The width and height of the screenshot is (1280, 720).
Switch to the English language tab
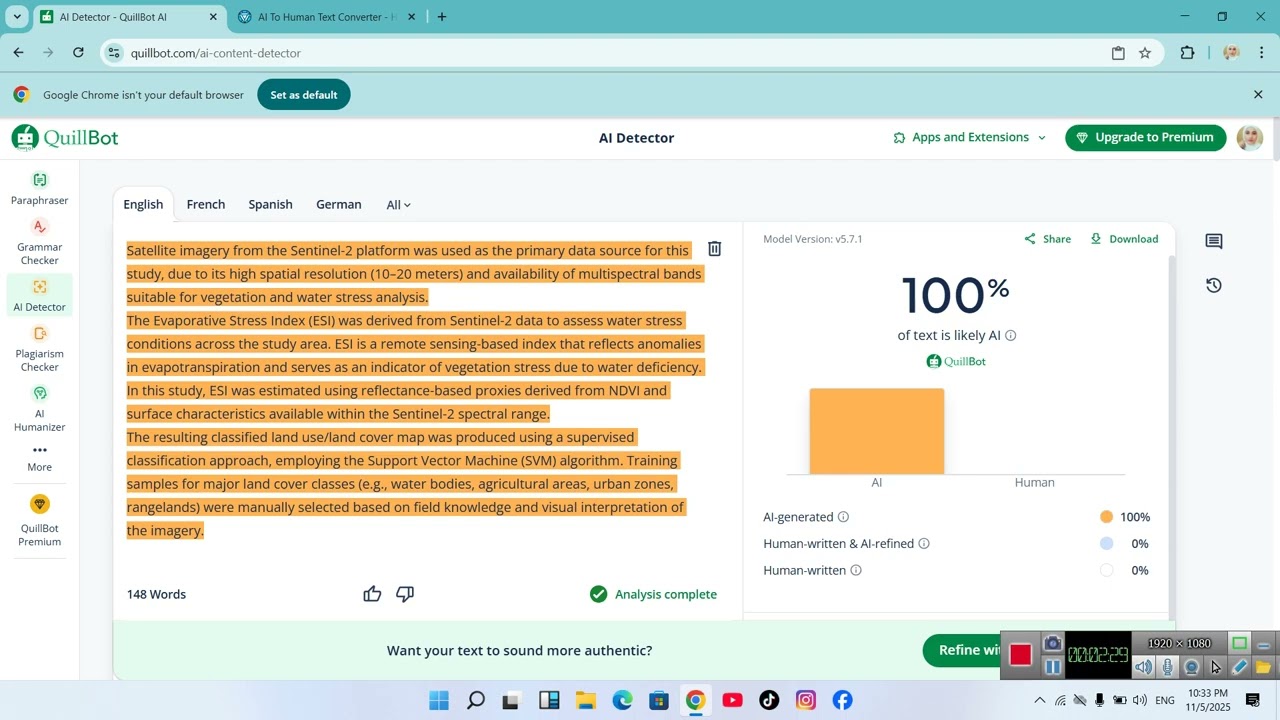143,204
